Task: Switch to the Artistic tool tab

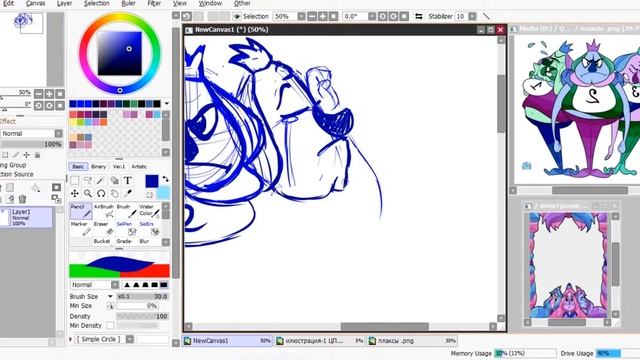Action: click(x=139, y=167)
